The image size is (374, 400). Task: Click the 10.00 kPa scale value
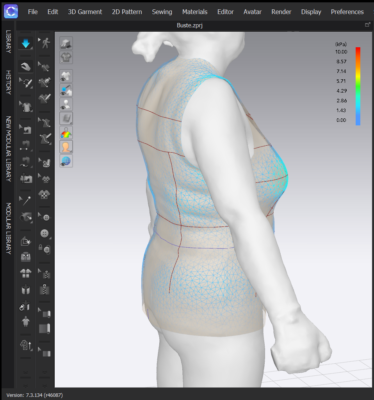[x=341, y=52]
